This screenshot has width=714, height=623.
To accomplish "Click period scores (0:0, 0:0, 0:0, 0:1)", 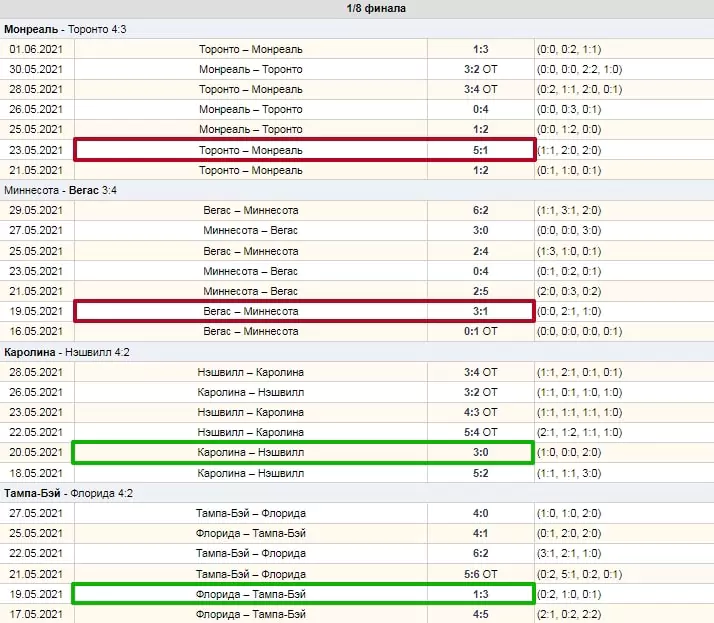I will click(x=579, y=332).
